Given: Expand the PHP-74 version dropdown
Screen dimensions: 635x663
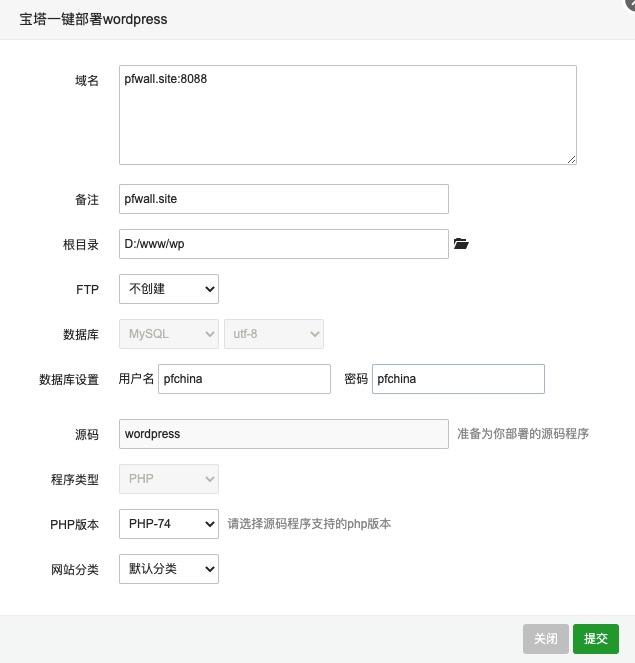Looking at the screenshot, I should click(168, 523).
